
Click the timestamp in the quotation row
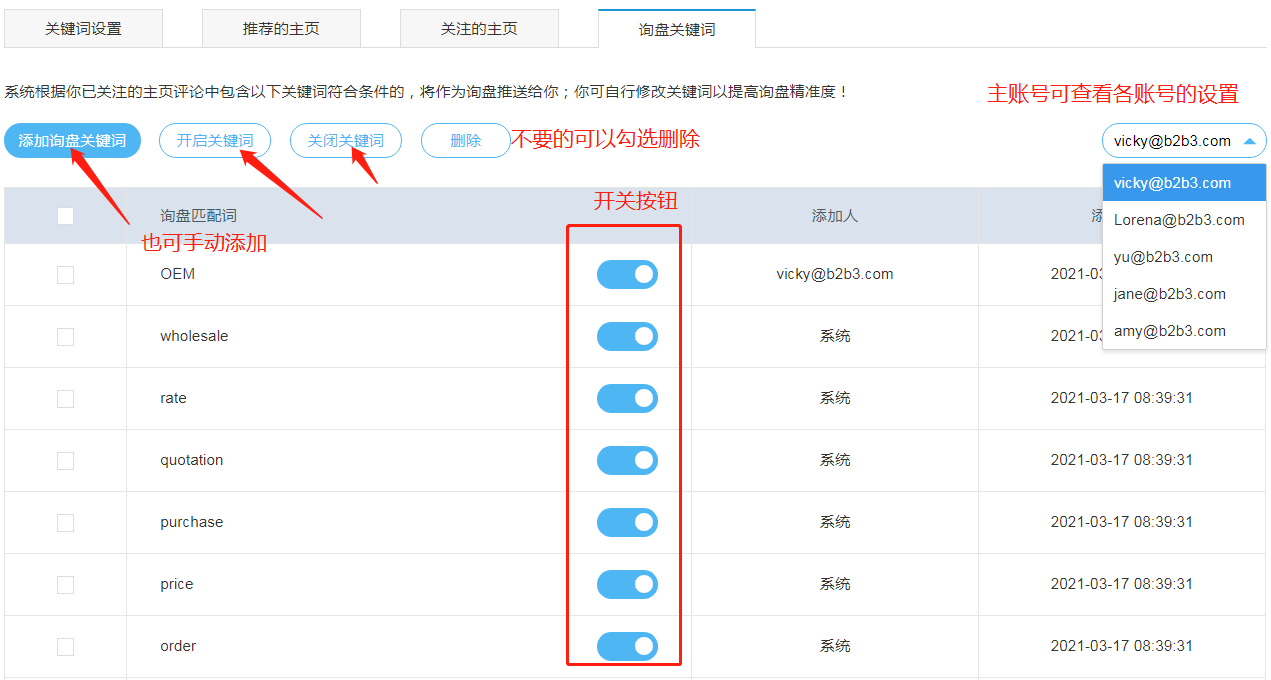(x=1121, y=460)
